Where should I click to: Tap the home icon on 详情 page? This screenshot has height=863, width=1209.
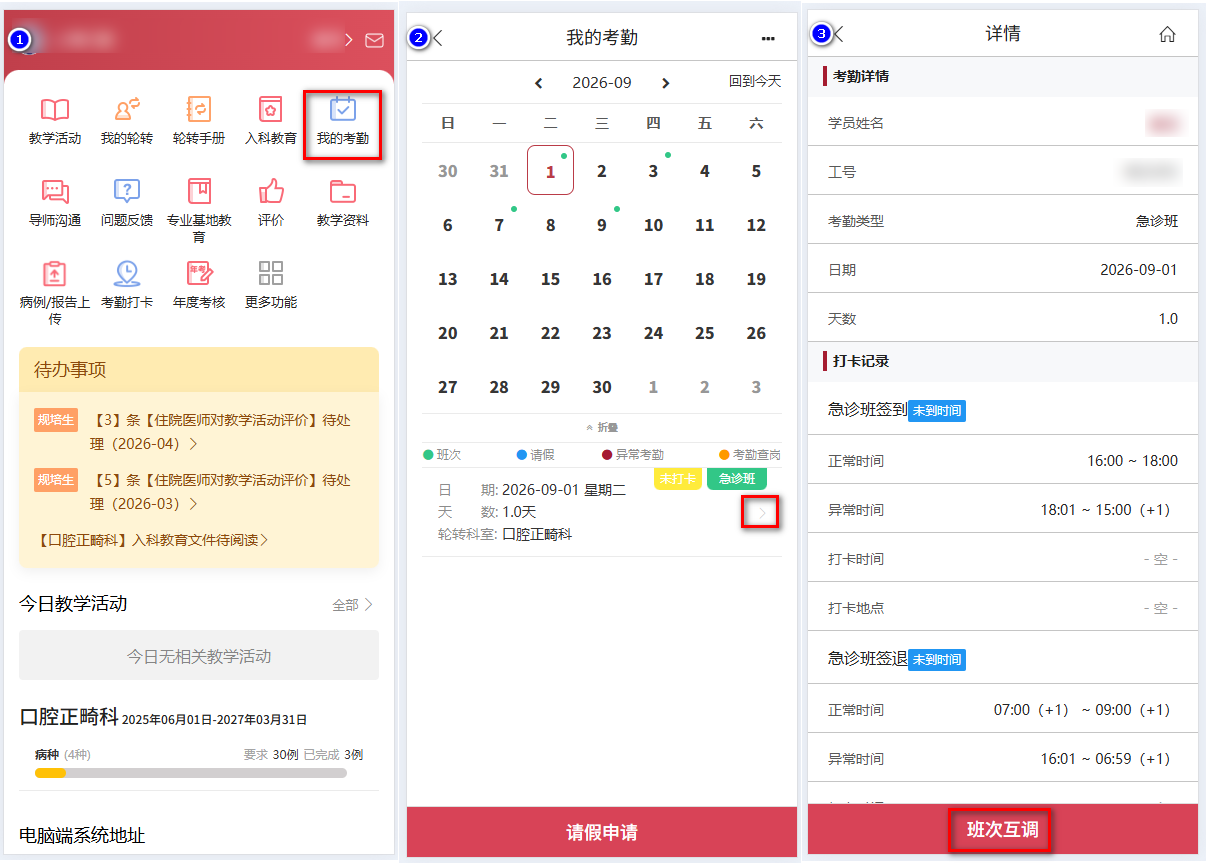(x=1167, y=34)
